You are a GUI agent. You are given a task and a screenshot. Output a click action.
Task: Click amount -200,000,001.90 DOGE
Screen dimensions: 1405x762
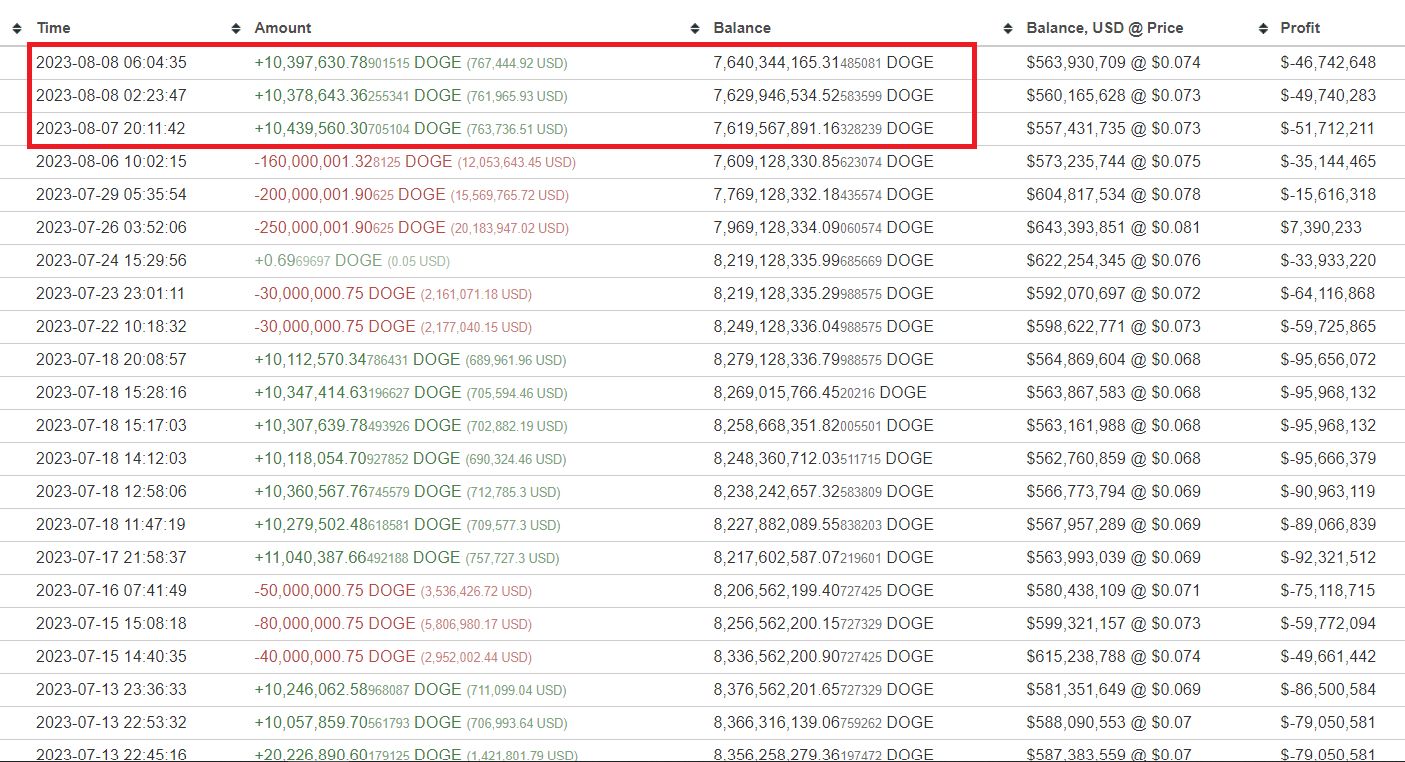point(349,194)
